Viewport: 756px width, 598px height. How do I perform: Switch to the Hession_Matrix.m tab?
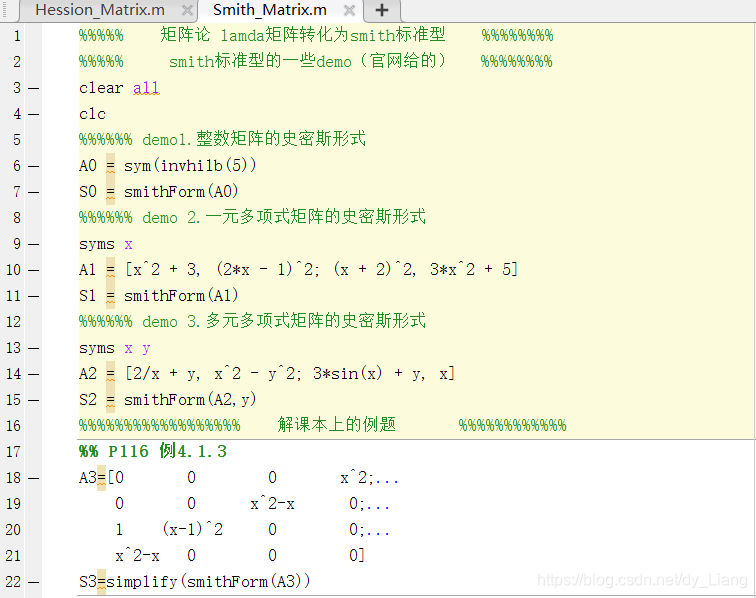pyautogui.click(x=100, y=10)
